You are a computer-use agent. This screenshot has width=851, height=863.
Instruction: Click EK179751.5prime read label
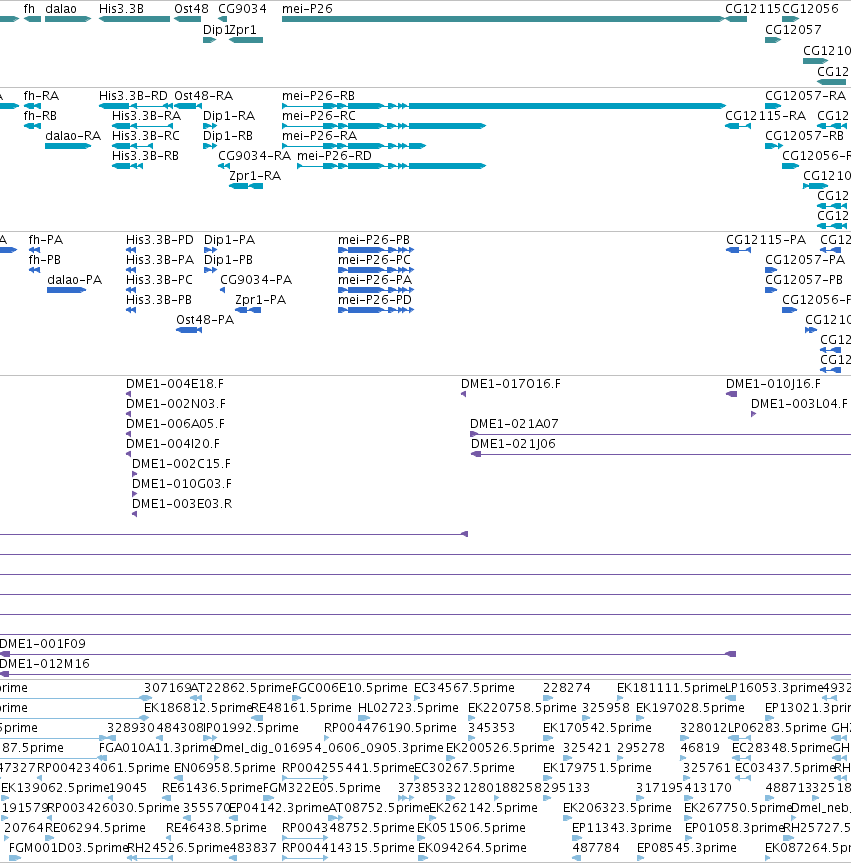pyautogui.click(x=597, y=768)
